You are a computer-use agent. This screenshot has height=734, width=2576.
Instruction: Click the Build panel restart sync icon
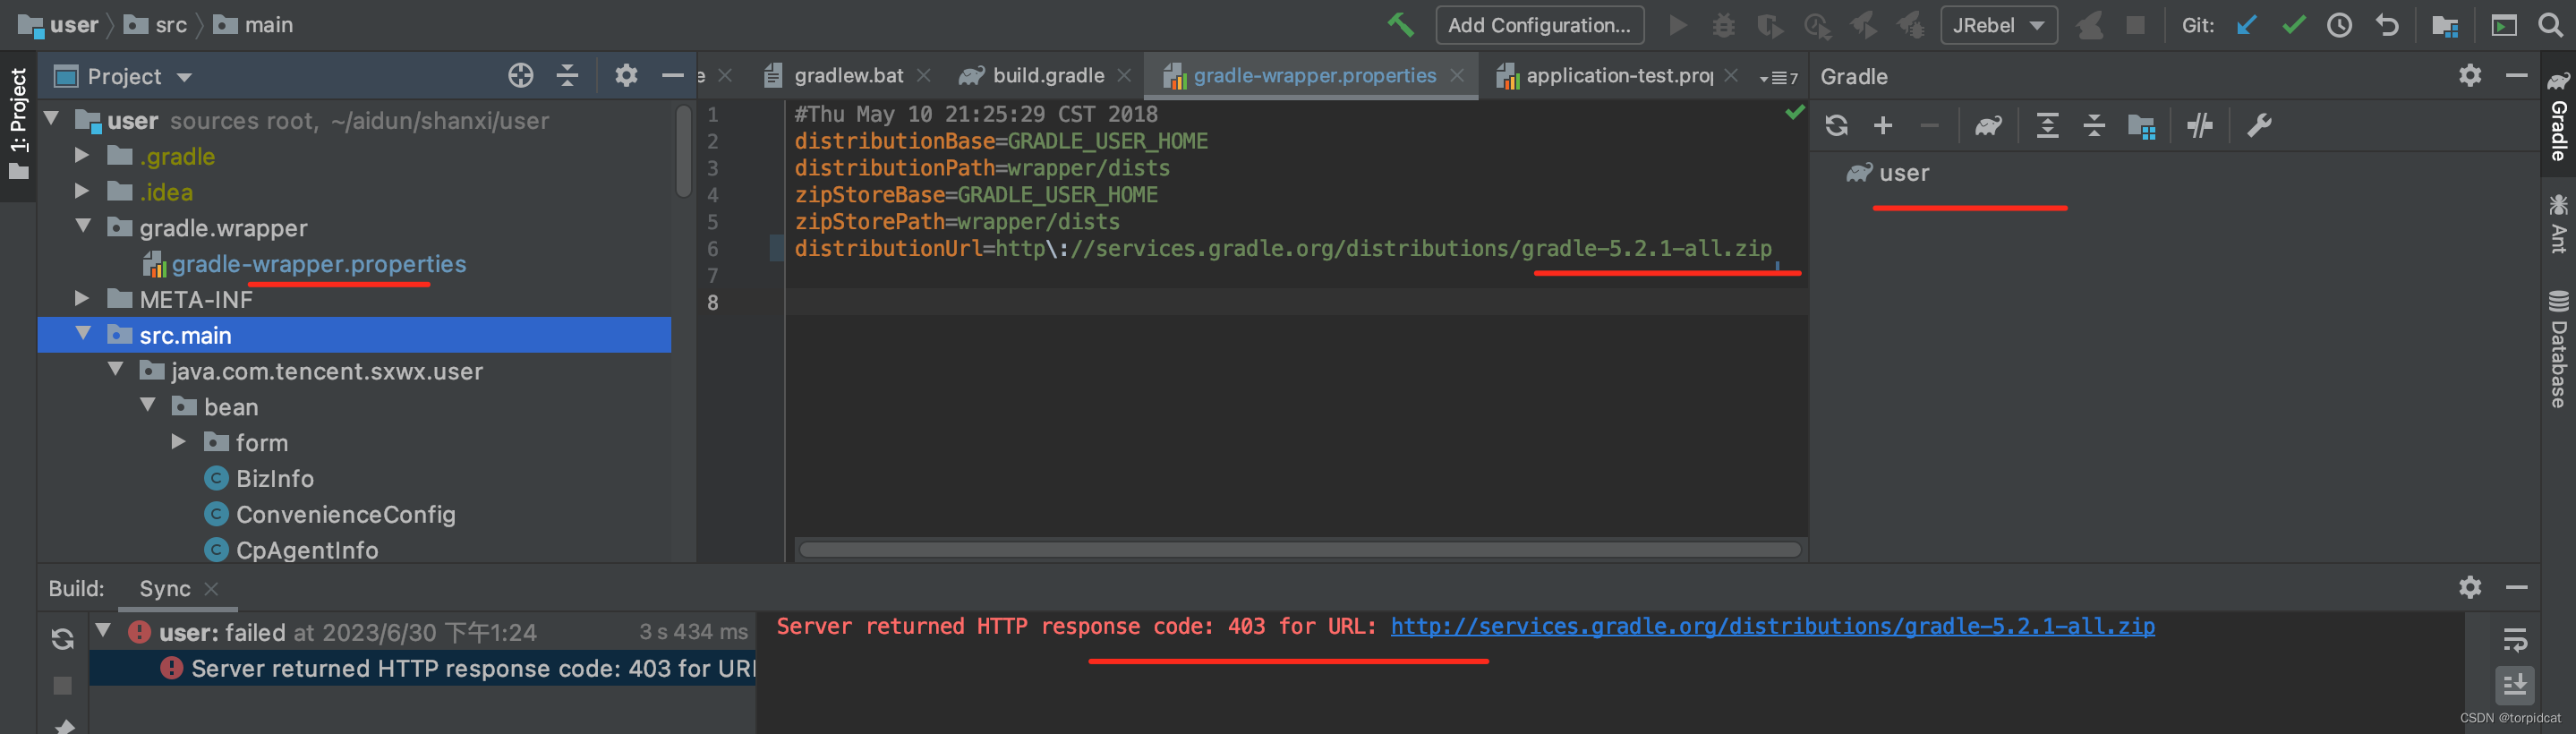pos(62,638)
